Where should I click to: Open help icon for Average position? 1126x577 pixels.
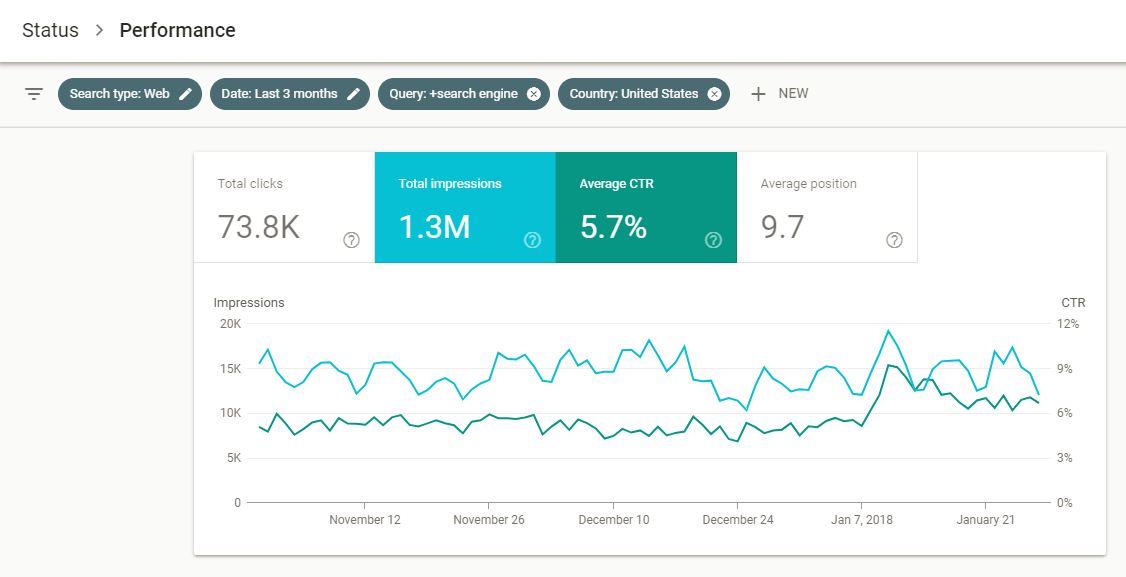(x=894, y=240)
